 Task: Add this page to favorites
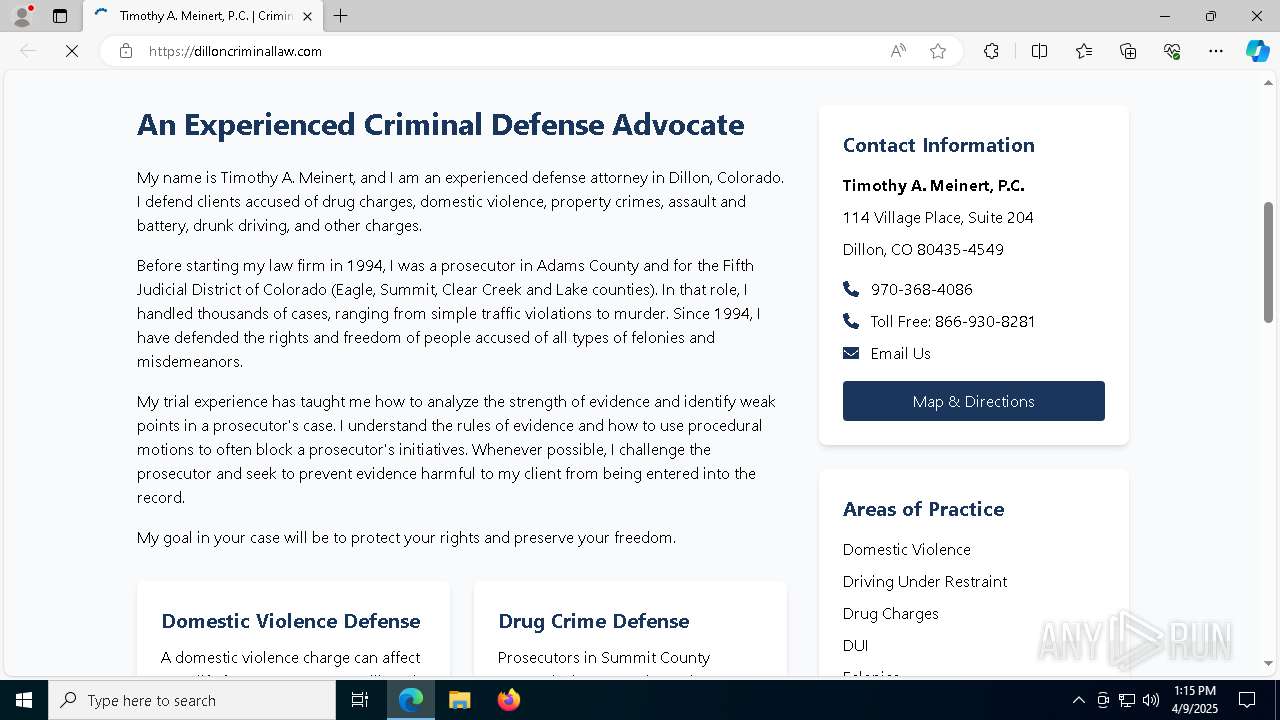click(x=938, y=51)
